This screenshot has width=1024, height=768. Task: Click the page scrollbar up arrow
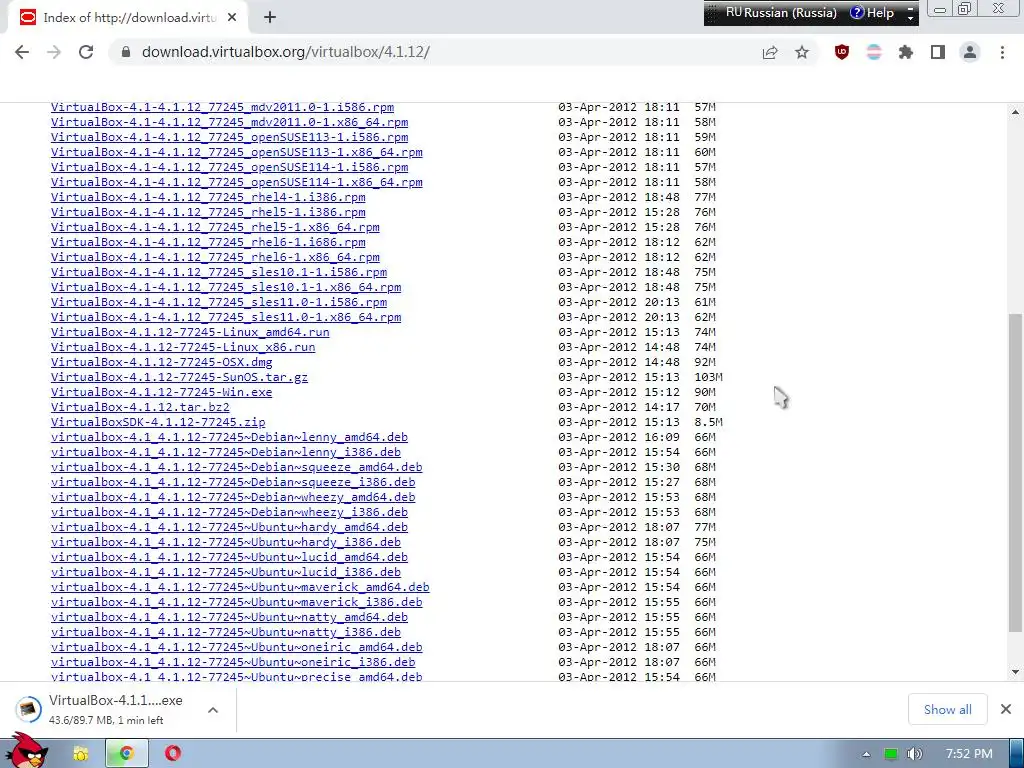pos(1016,112)
